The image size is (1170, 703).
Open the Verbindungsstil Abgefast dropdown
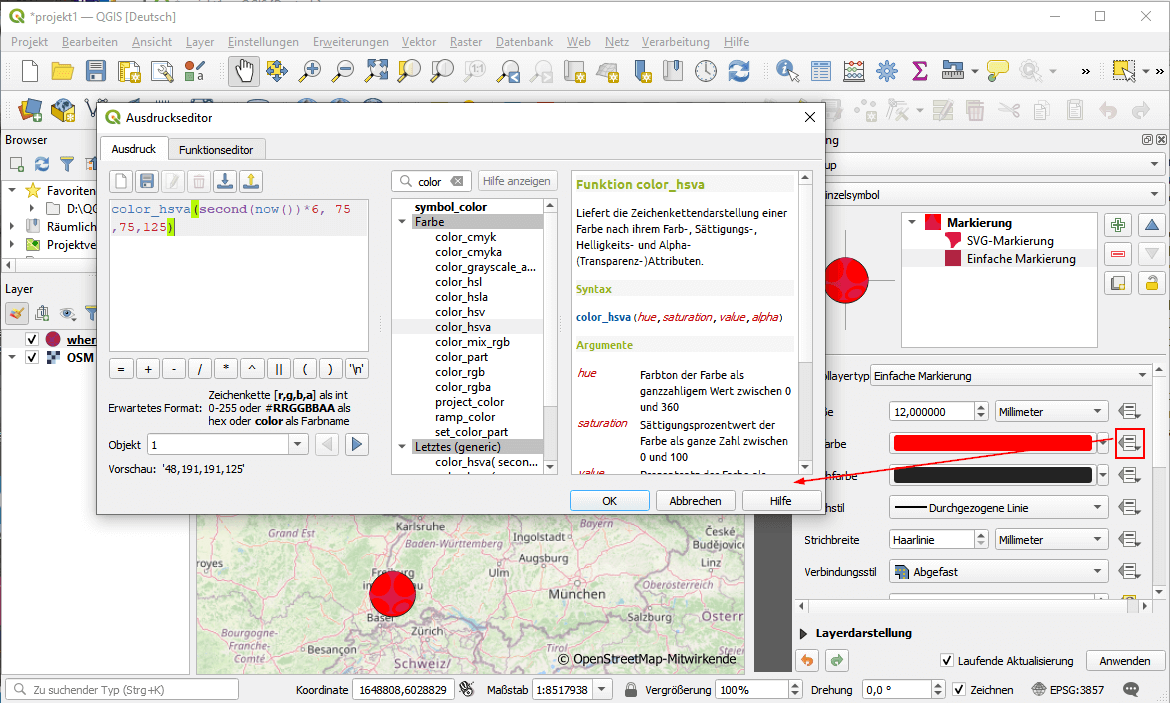(998, 572)
